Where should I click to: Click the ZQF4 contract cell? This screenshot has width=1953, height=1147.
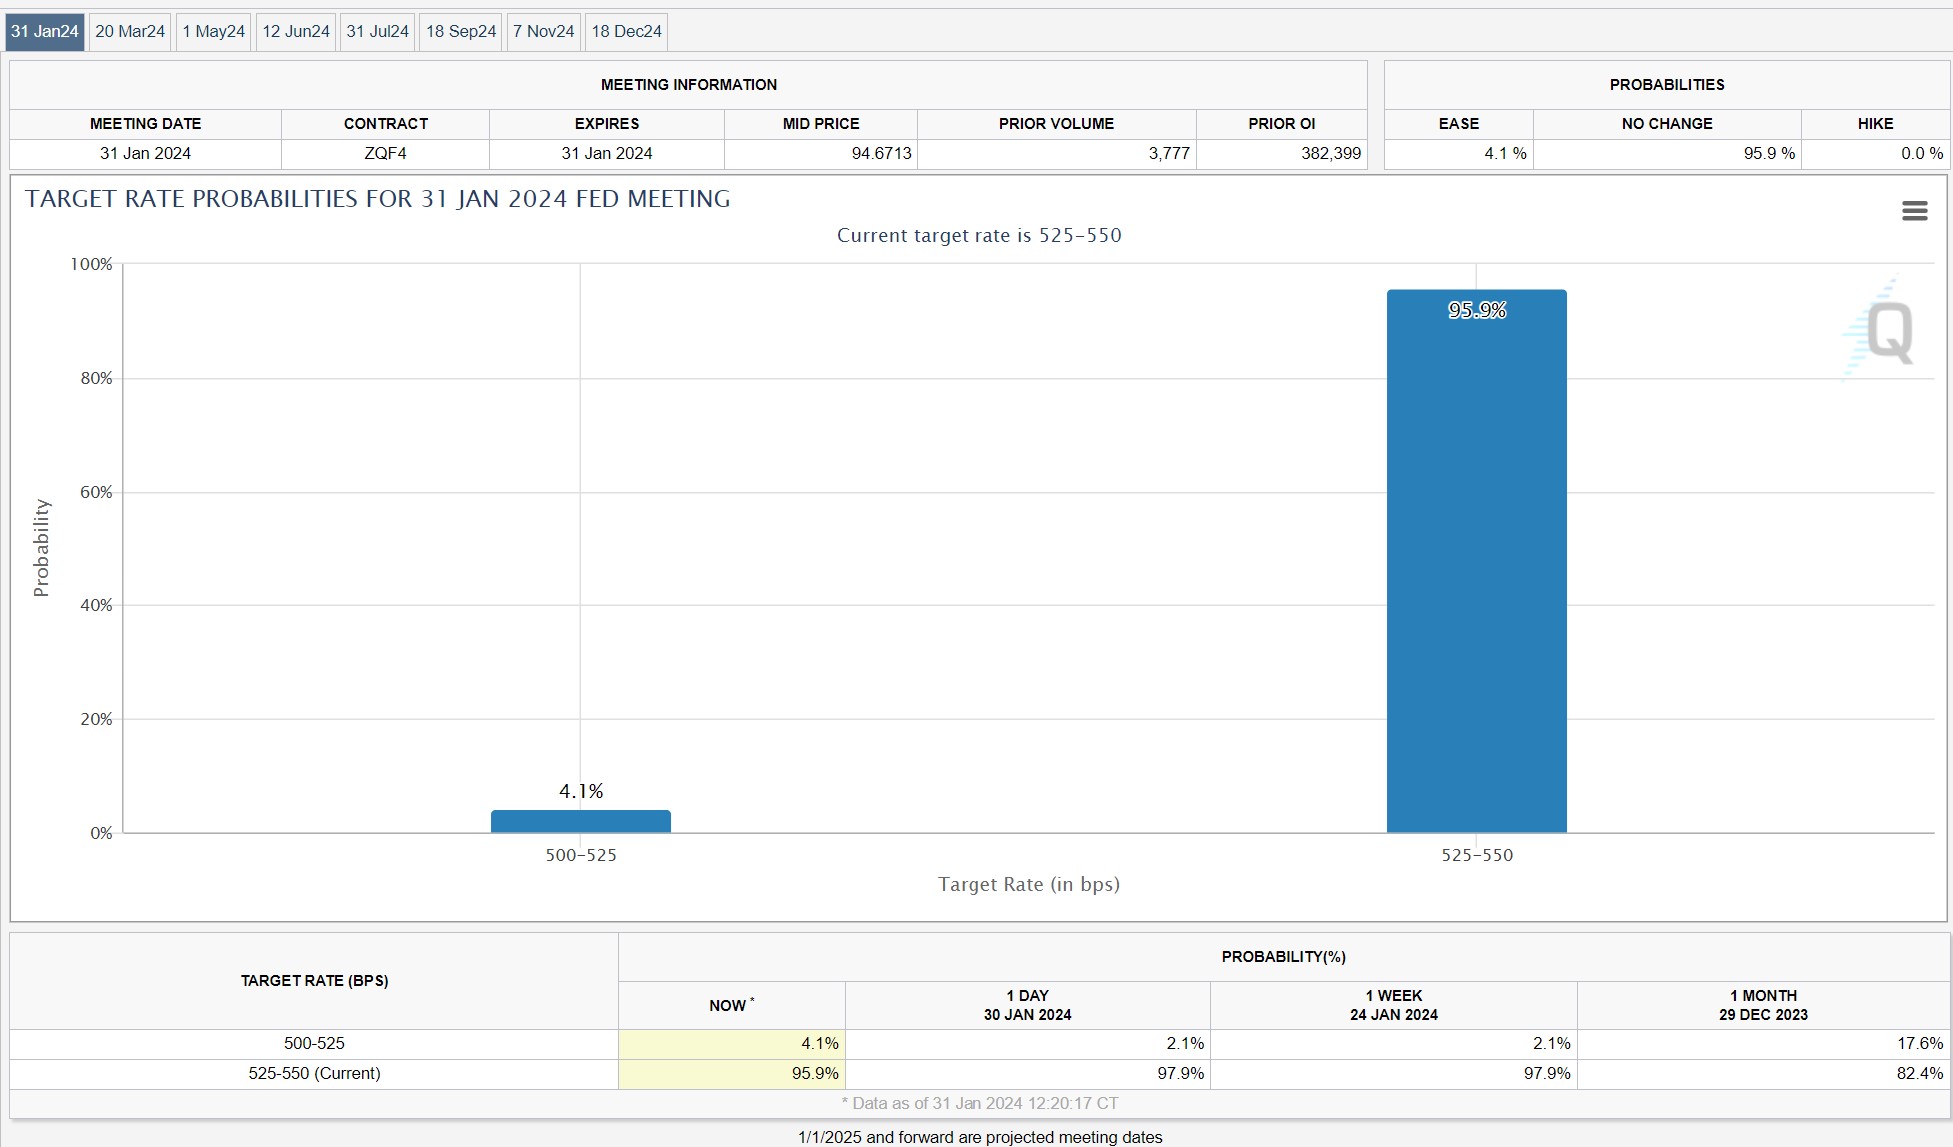coord(385,153)
